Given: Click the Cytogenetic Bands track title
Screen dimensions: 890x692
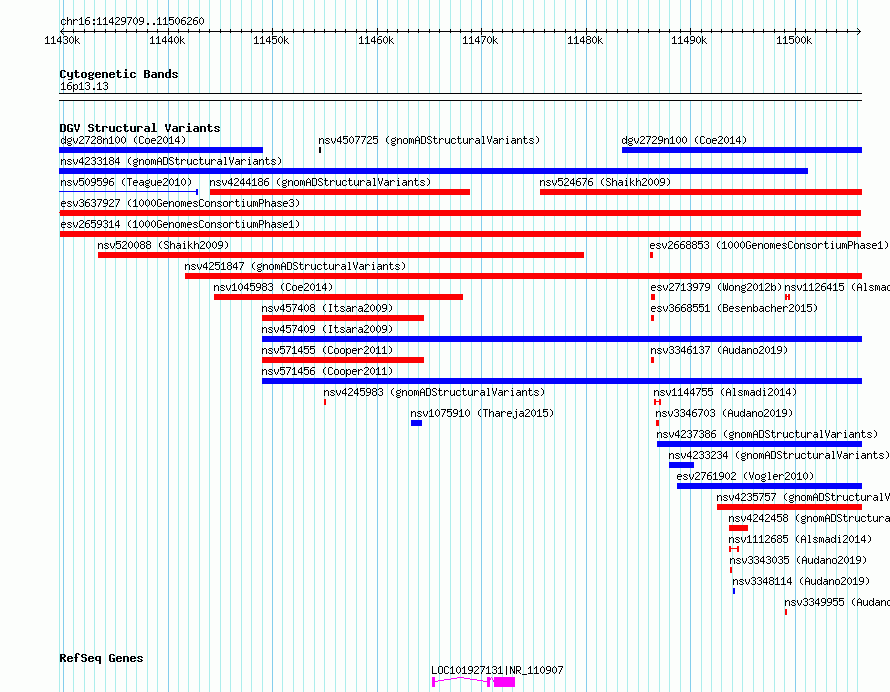Looking at the screenshot, I should pos(119,74).
